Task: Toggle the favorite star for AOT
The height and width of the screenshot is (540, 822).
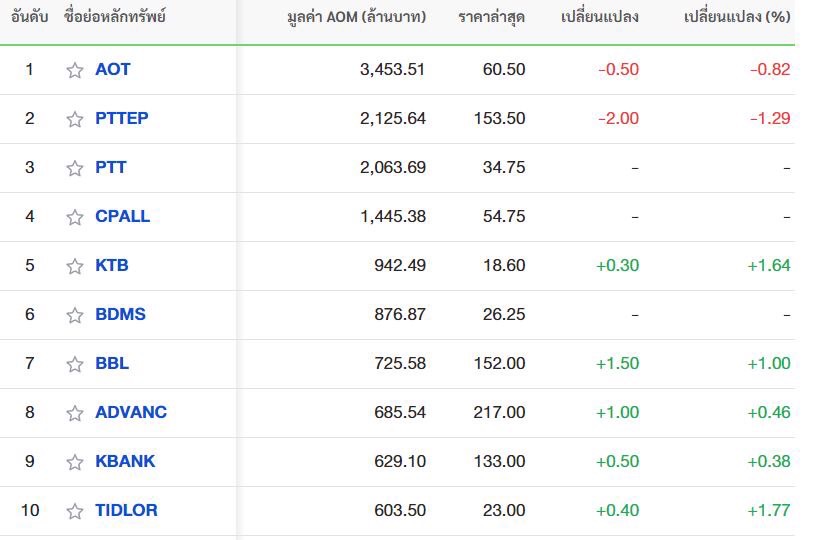Action: tap(75, 70)
